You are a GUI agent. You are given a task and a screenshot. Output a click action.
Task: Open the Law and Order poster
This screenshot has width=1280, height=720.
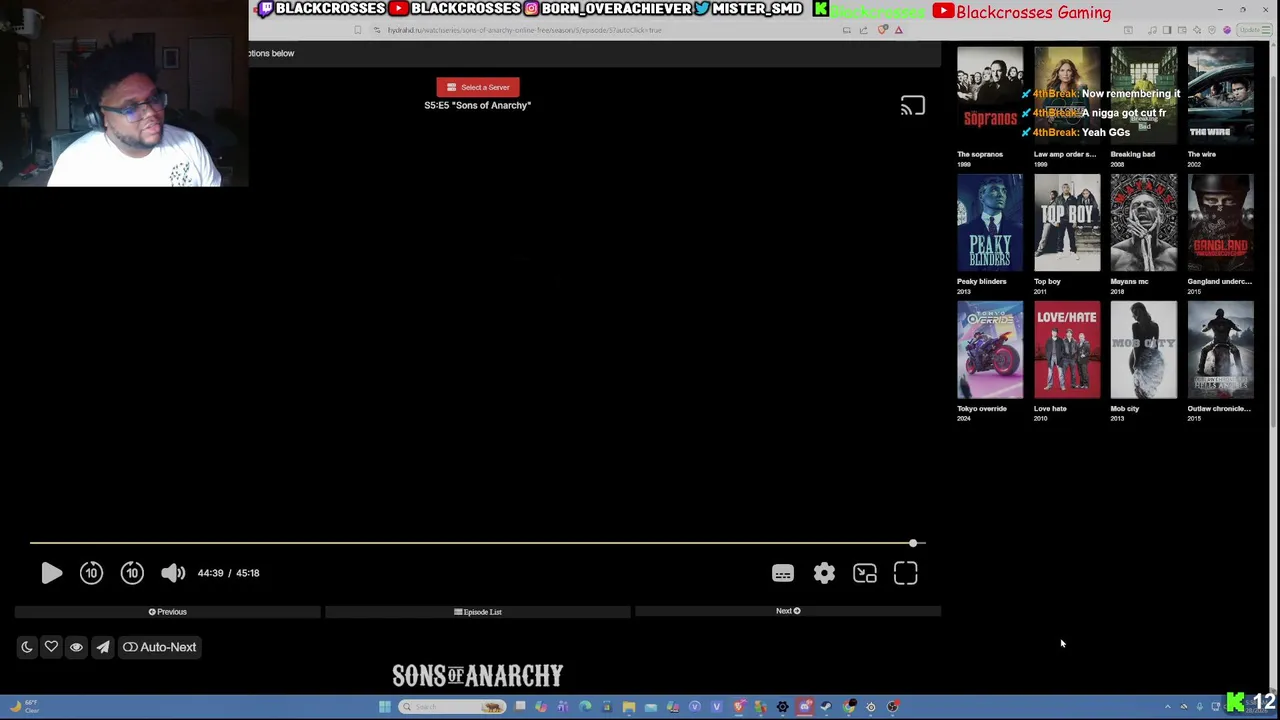[1067, 96]
